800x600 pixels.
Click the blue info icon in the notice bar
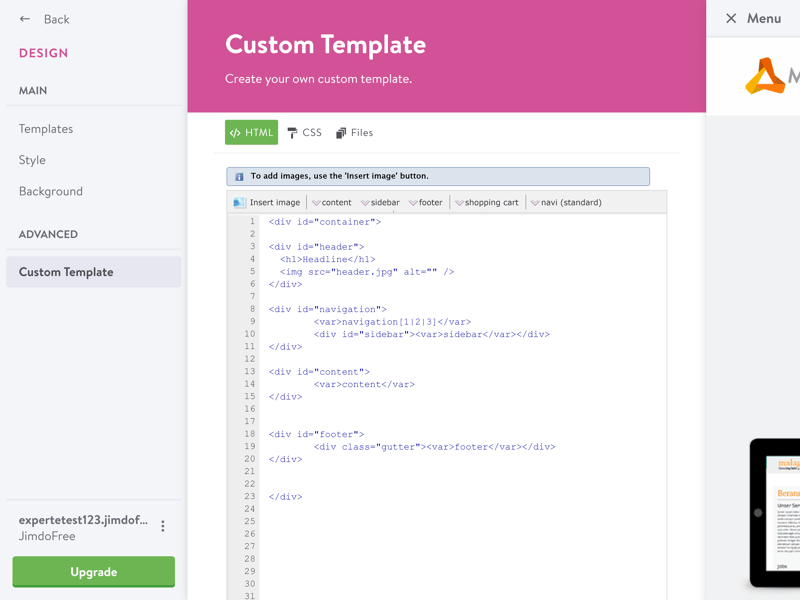tap(239, 177)
